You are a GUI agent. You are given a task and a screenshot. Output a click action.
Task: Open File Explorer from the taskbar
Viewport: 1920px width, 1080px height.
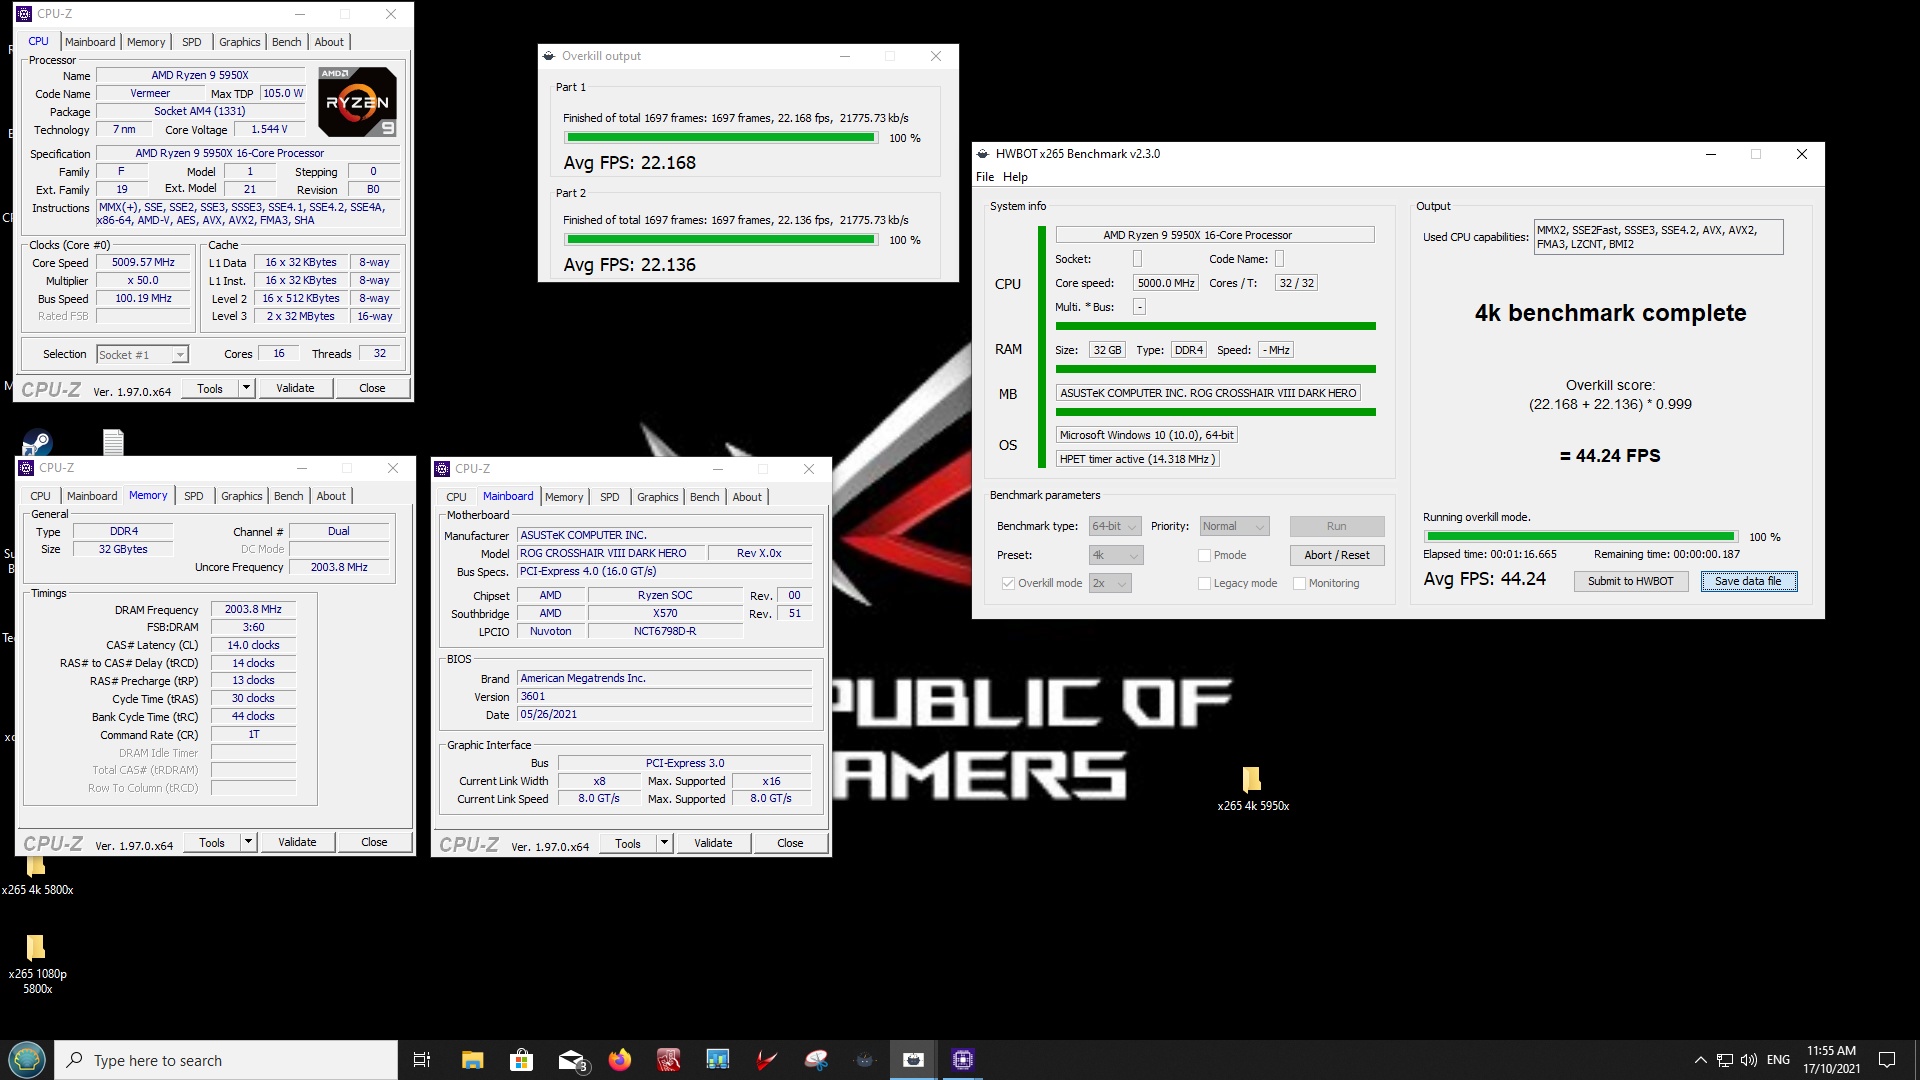[472, 1060]
